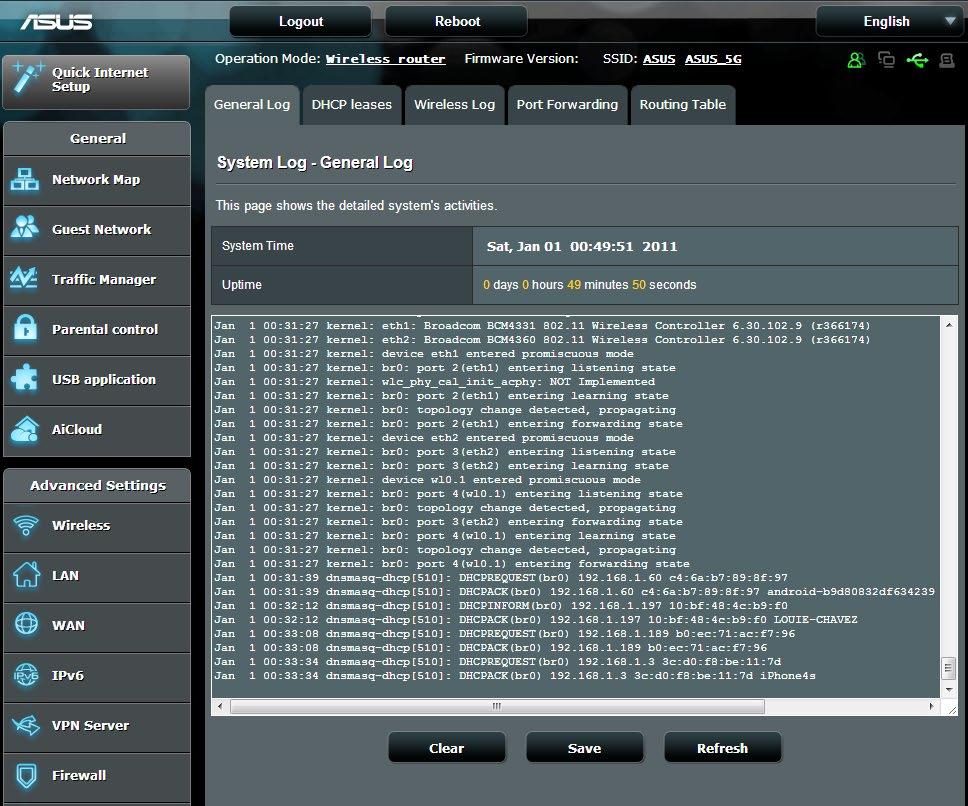The image size is (968, 806).
Task: Click the Traffic Manager graph icon
Action: 25,278
